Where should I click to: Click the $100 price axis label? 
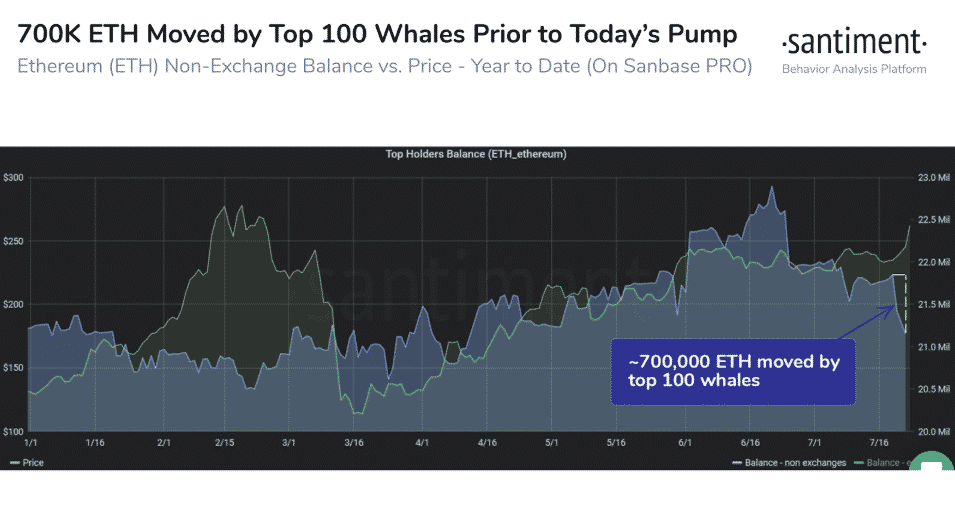tap(13, 432)
